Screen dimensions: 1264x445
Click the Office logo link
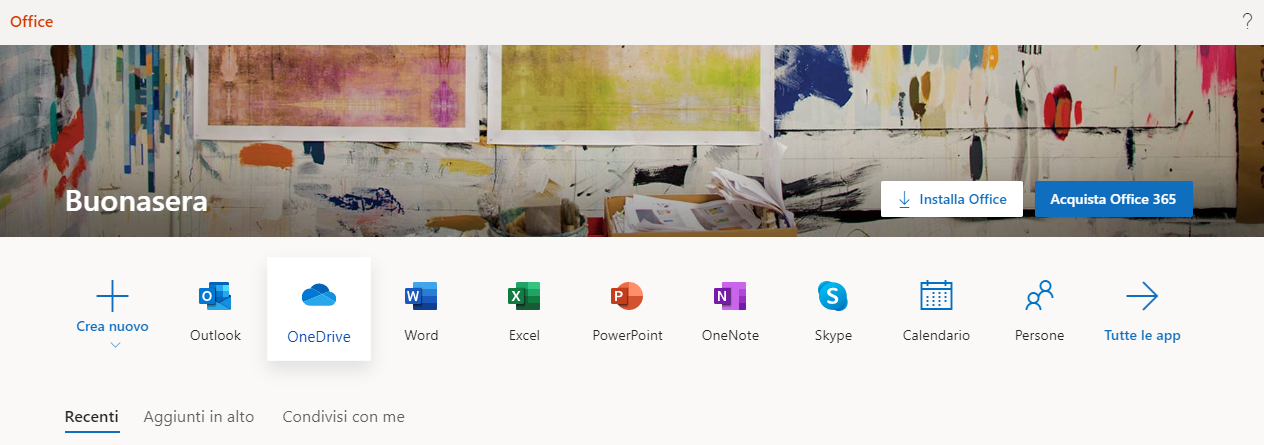pos(32,22)
